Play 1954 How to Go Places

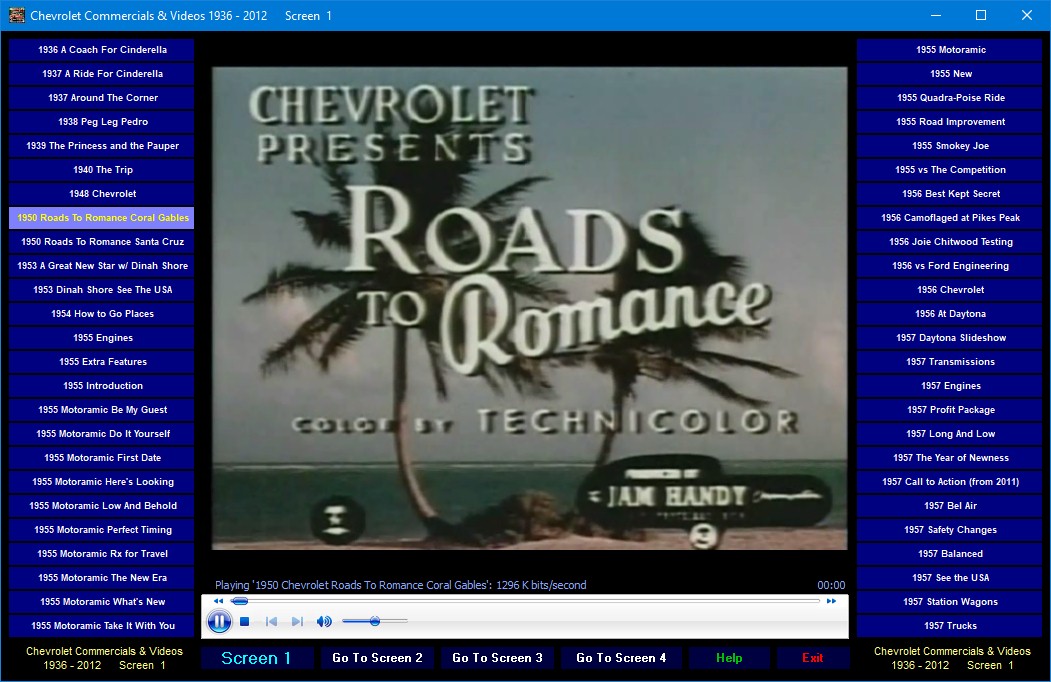point(102,314)
